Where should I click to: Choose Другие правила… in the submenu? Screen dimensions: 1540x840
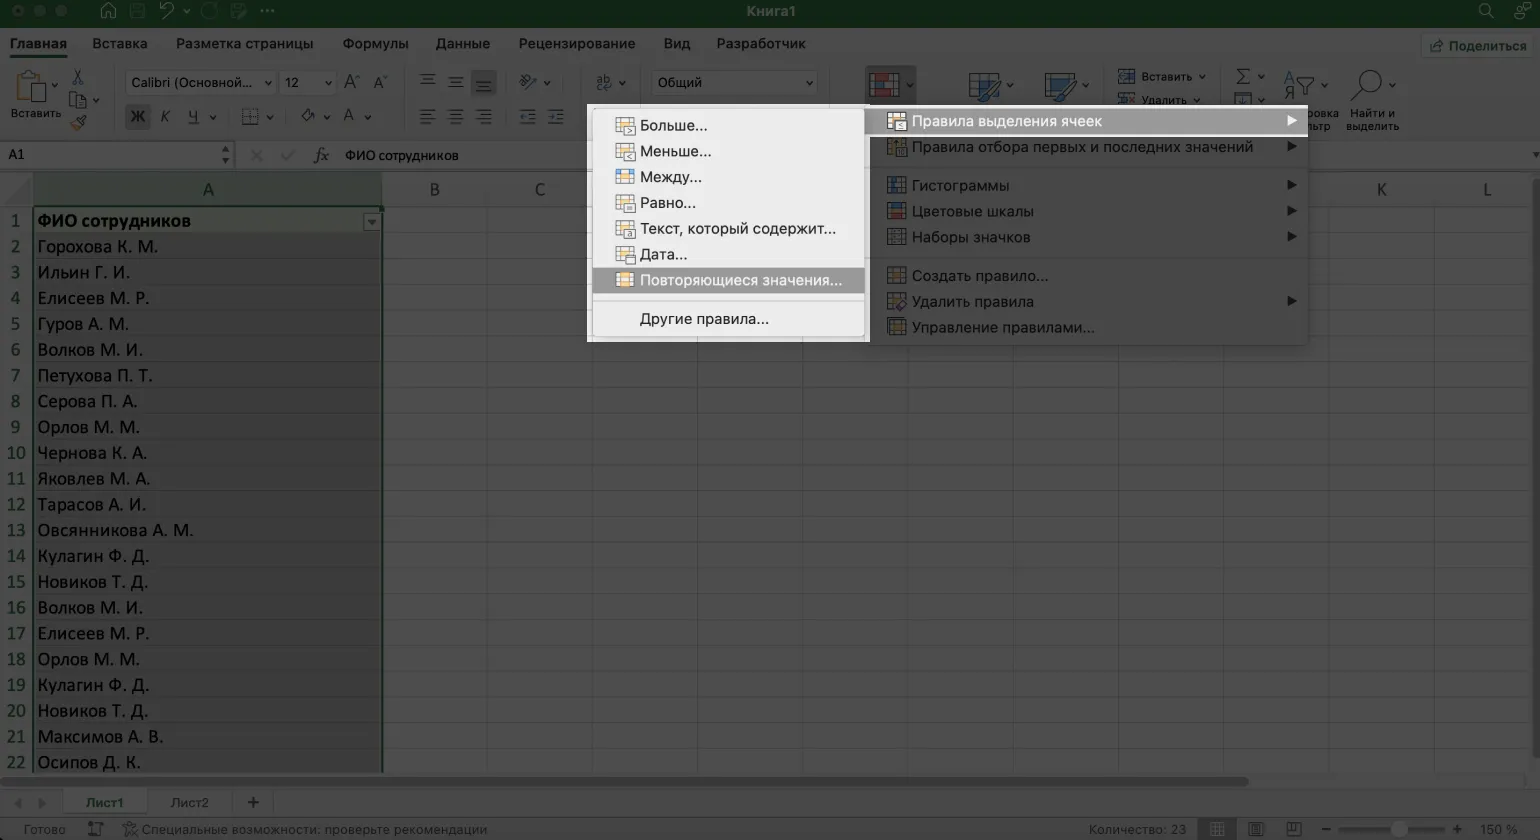point(704,319)
